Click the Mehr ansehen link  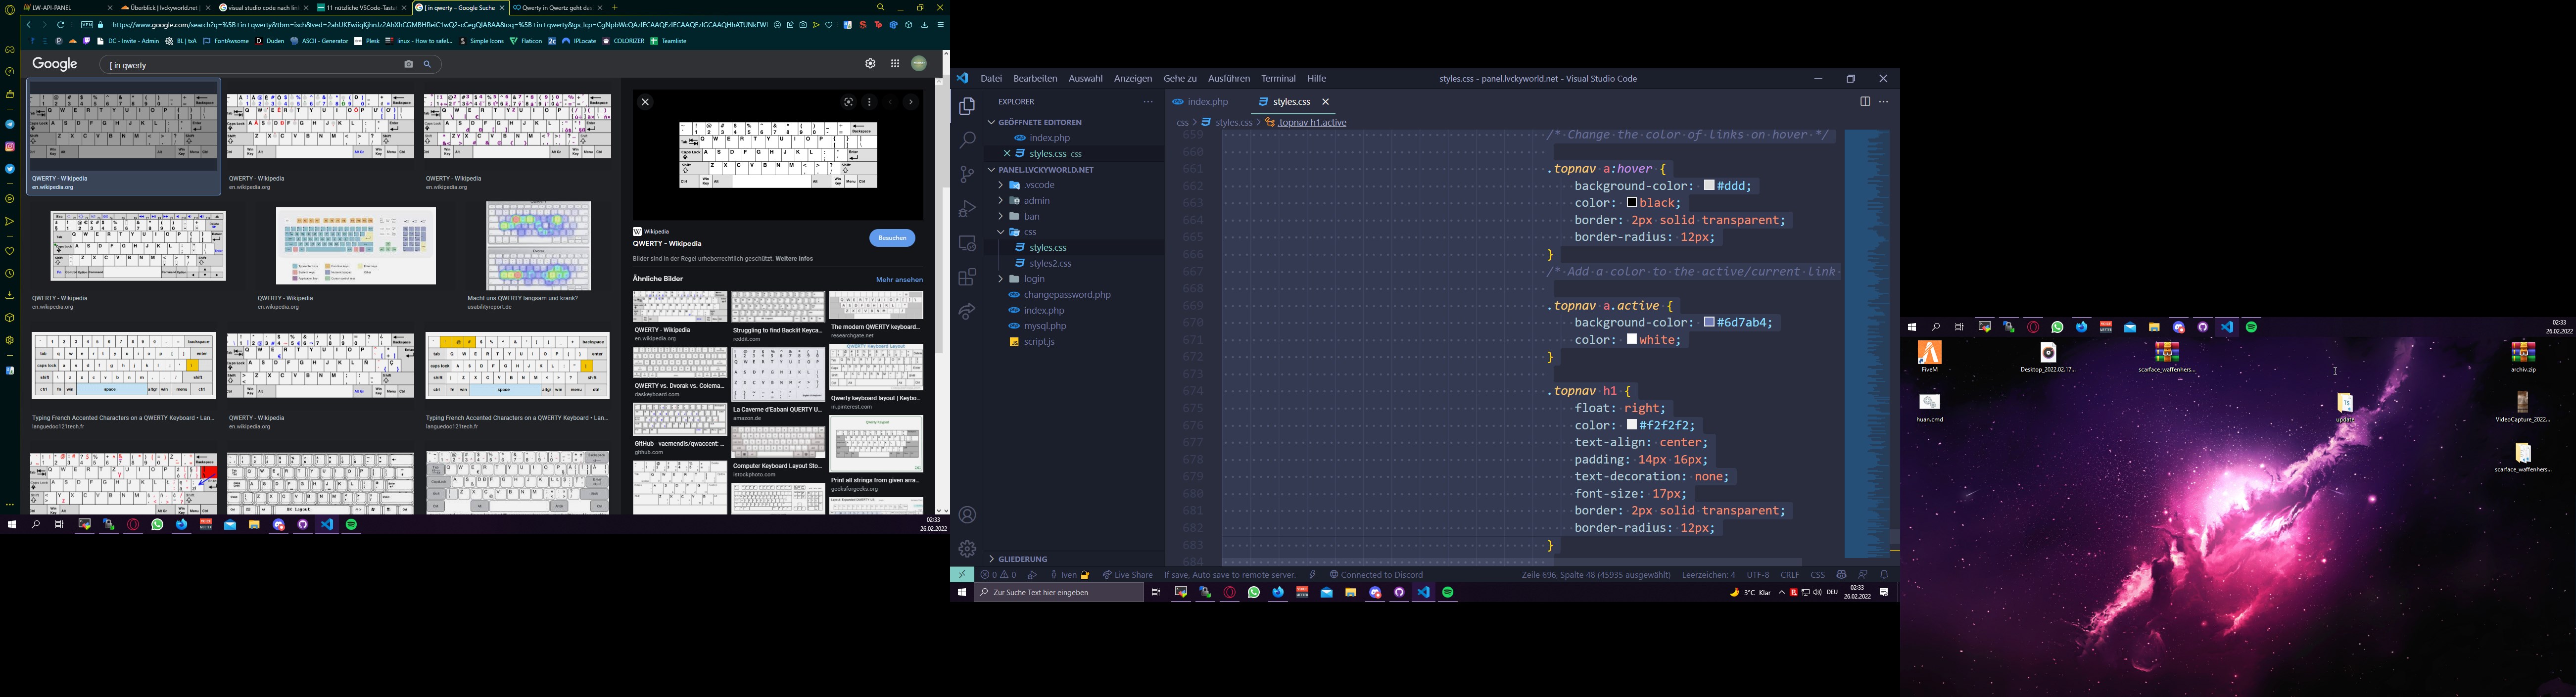(899, 280)
